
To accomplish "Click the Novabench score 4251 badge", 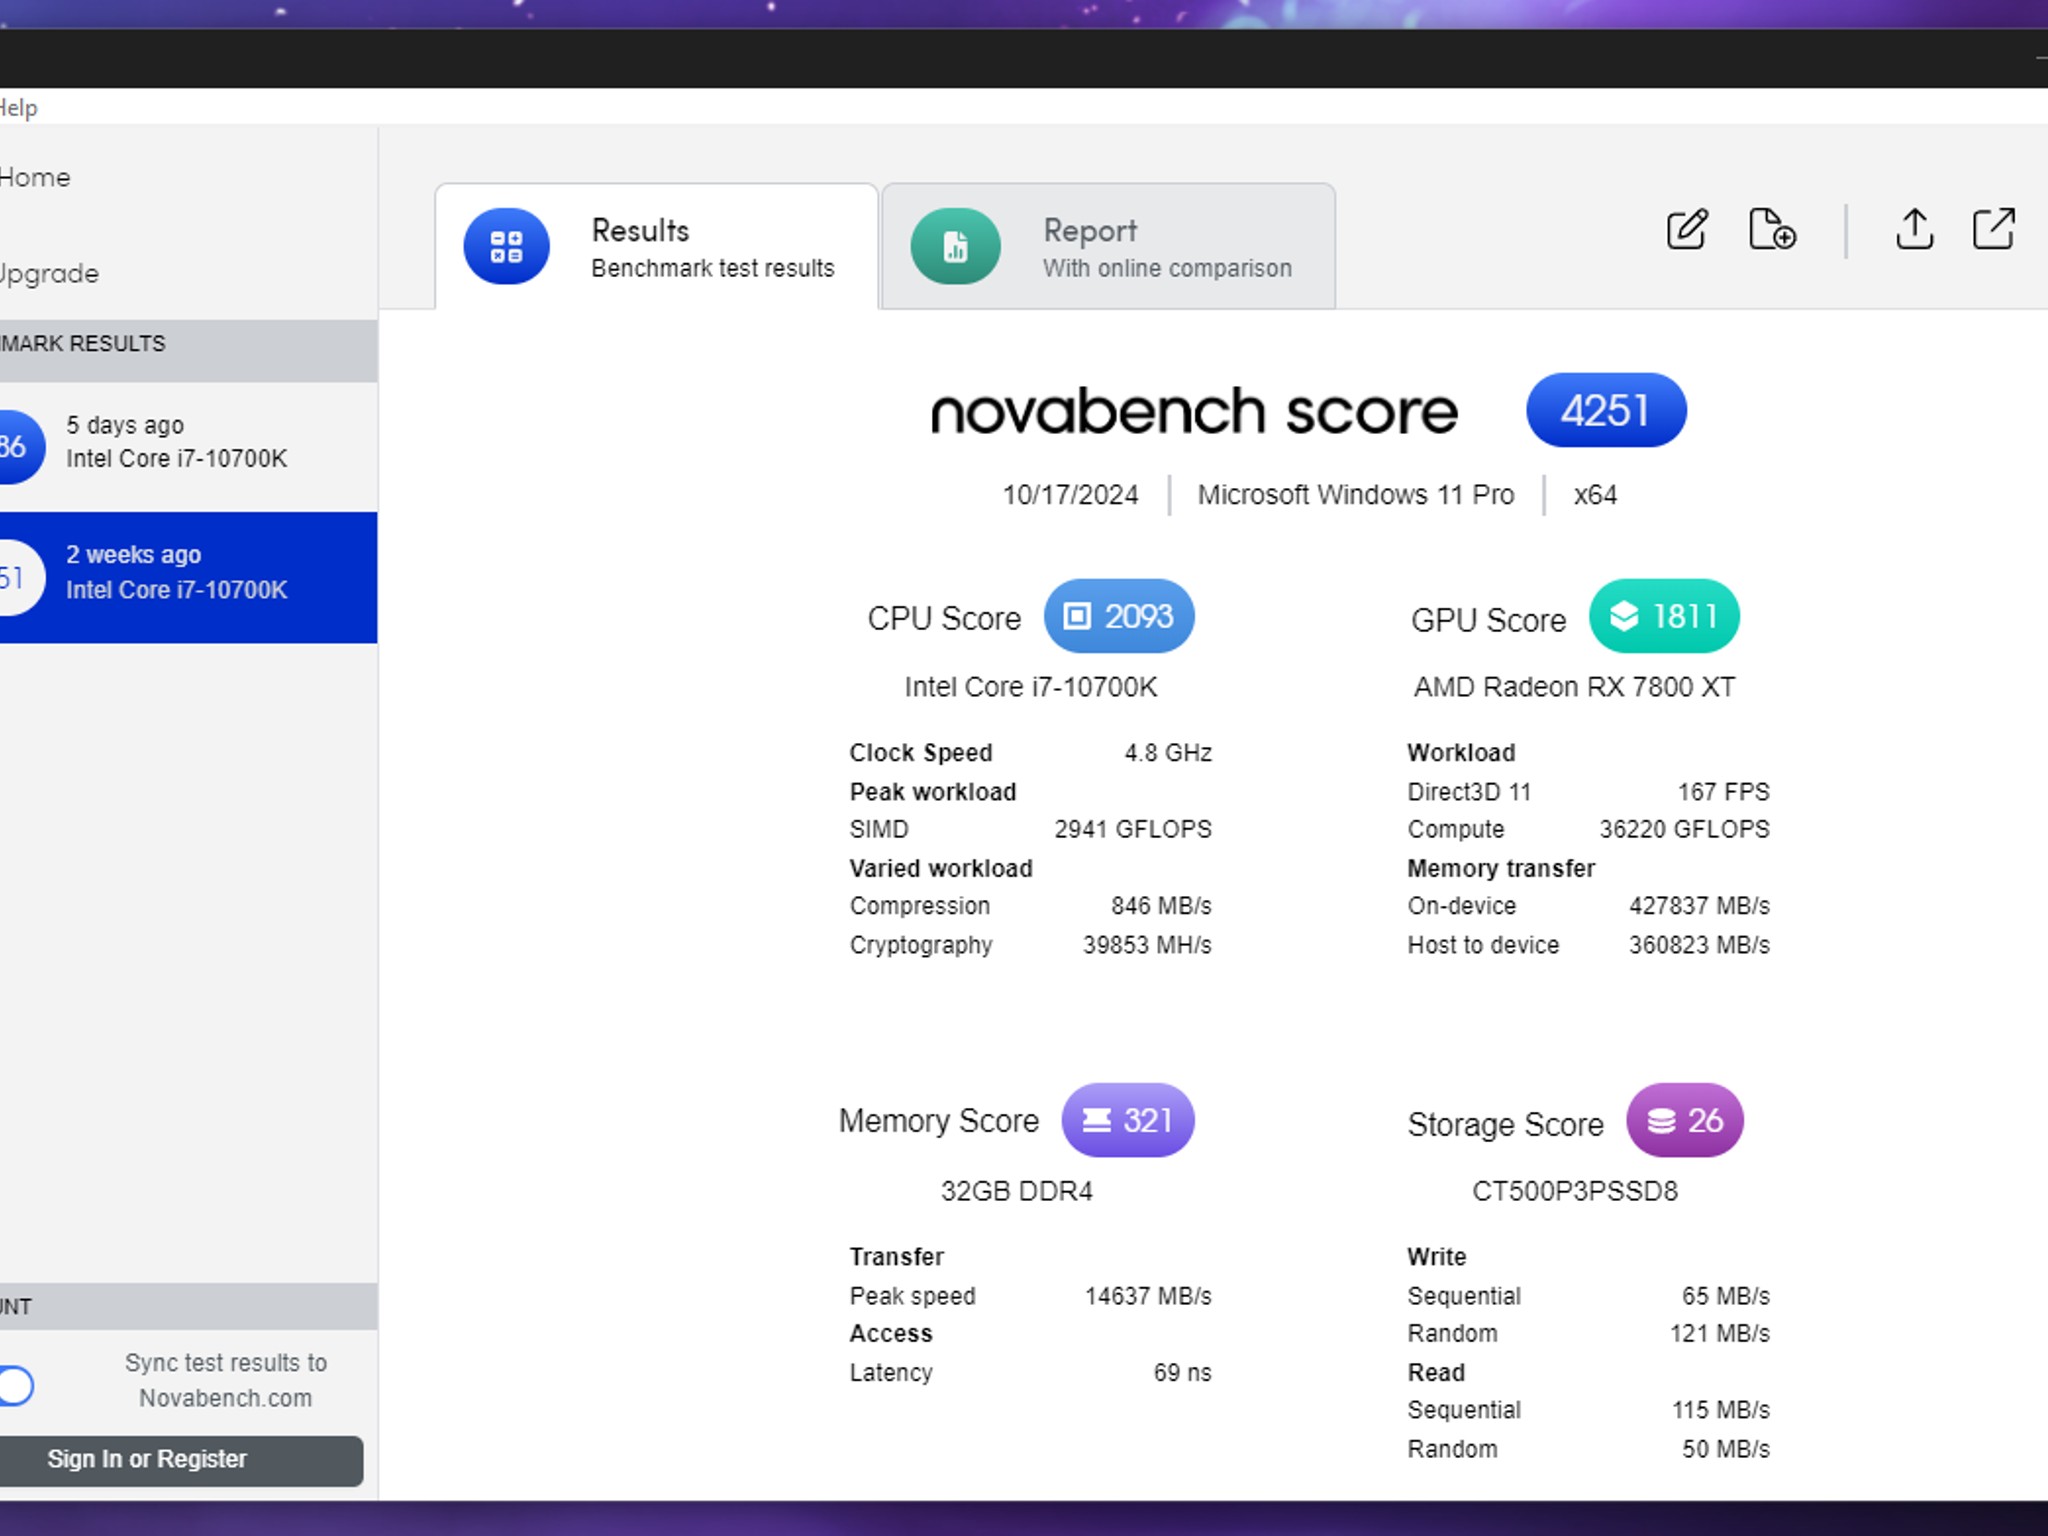I will click(x=1606, y=410).
